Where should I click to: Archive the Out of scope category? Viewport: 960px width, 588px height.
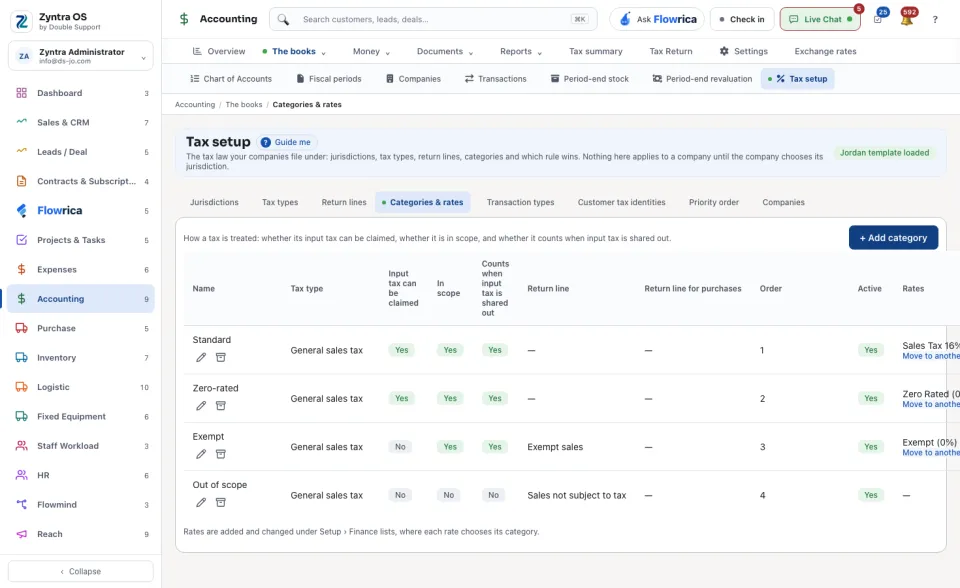tap(221, 502)
